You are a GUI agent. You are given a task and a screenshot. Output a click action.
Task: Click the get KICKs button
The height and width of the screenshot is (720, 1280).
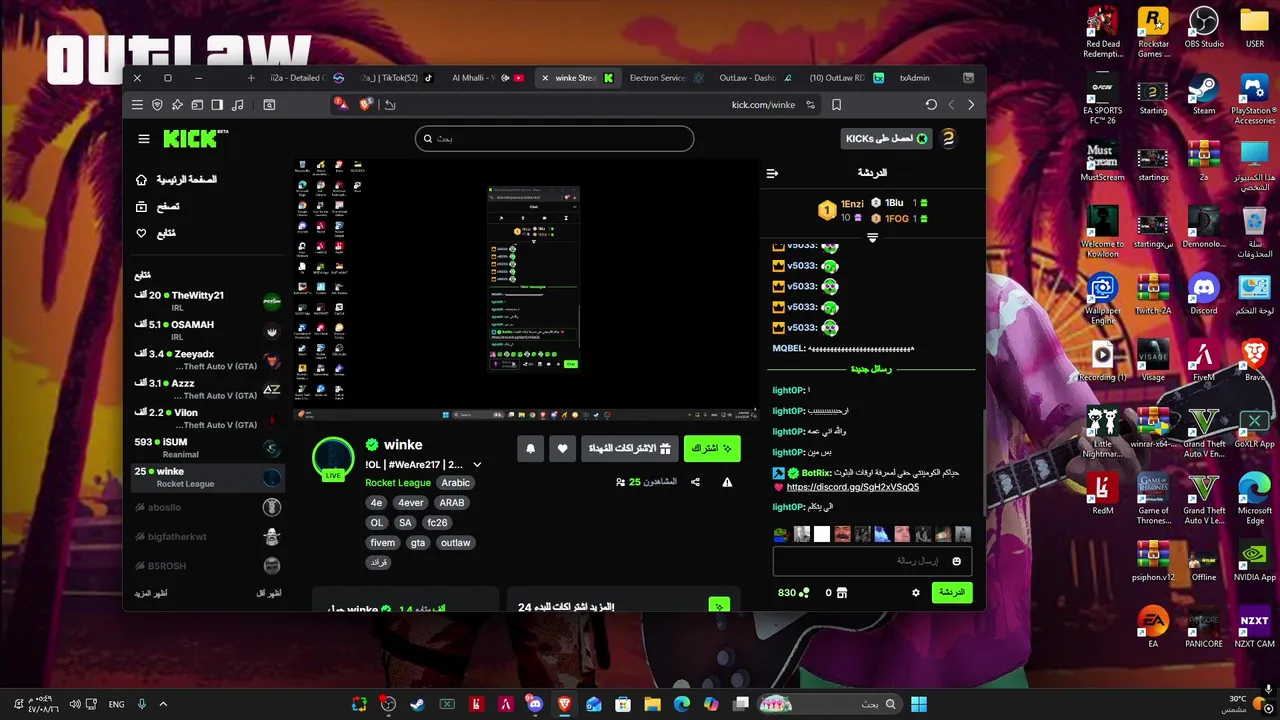885,139
